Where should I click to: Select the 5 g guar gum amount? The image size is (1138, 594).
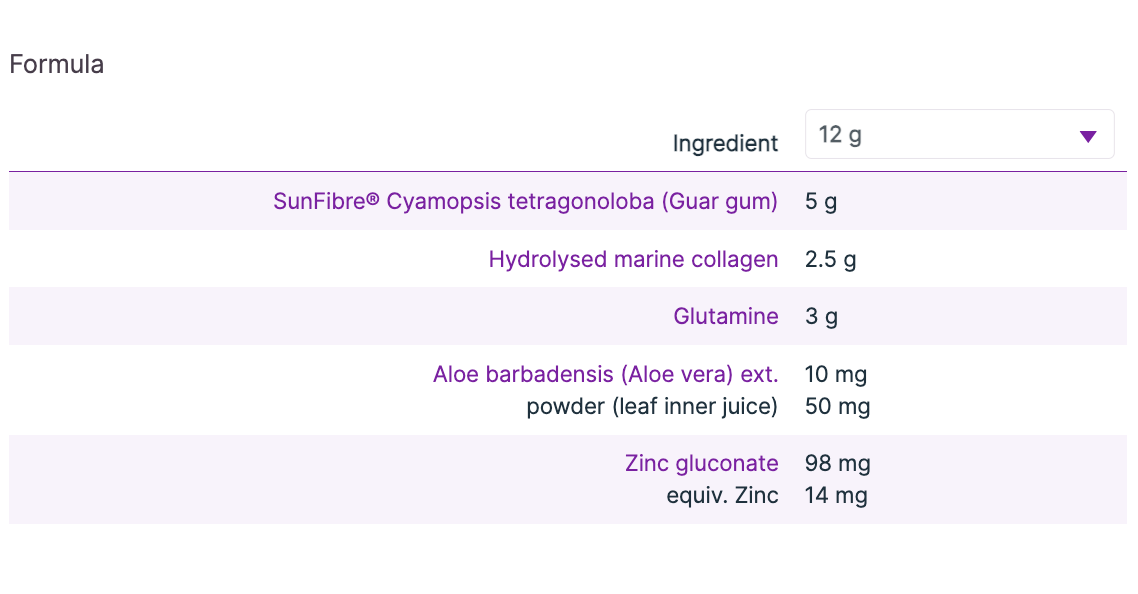tap(821, 202)
